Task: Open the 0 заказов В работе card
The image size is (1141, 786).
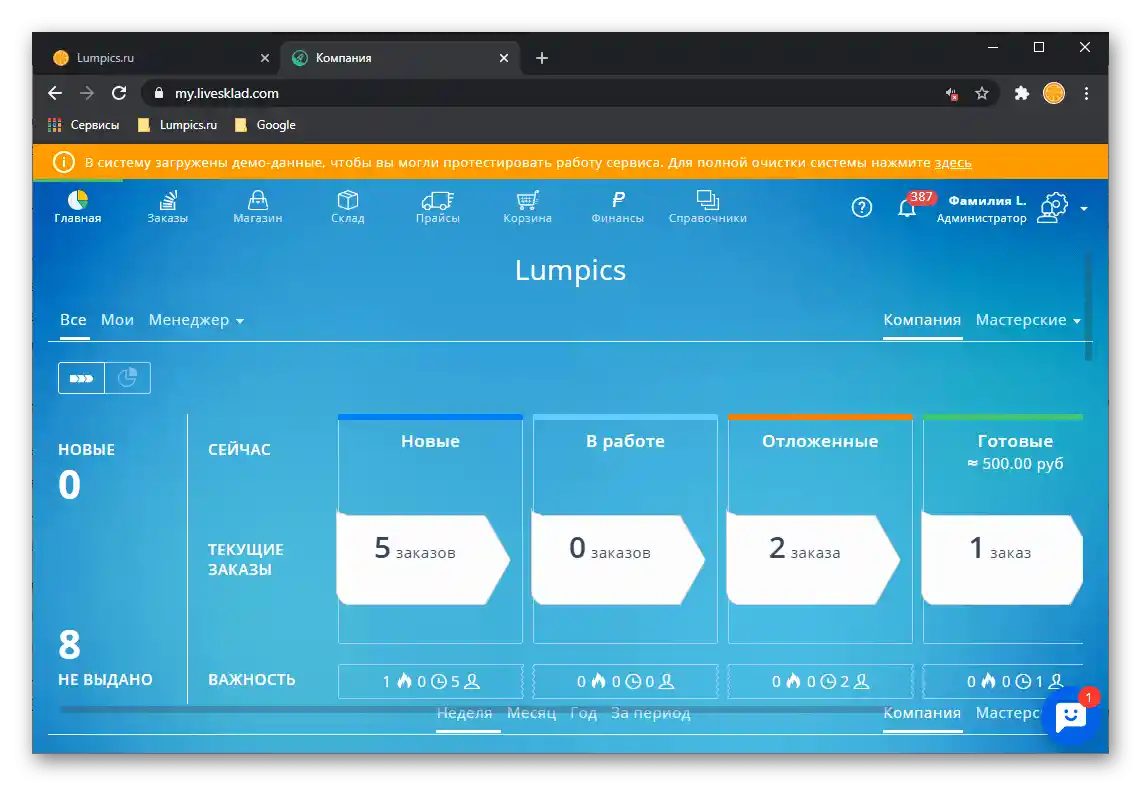Action: pyautogui.click(x=618, y=559)
